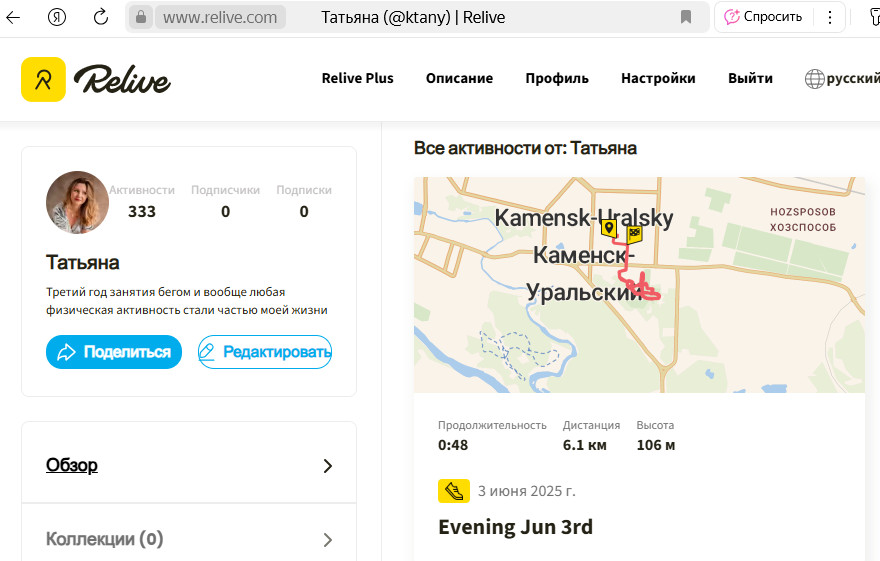Expand the Обзор section chevron

(x=328, y=466)
